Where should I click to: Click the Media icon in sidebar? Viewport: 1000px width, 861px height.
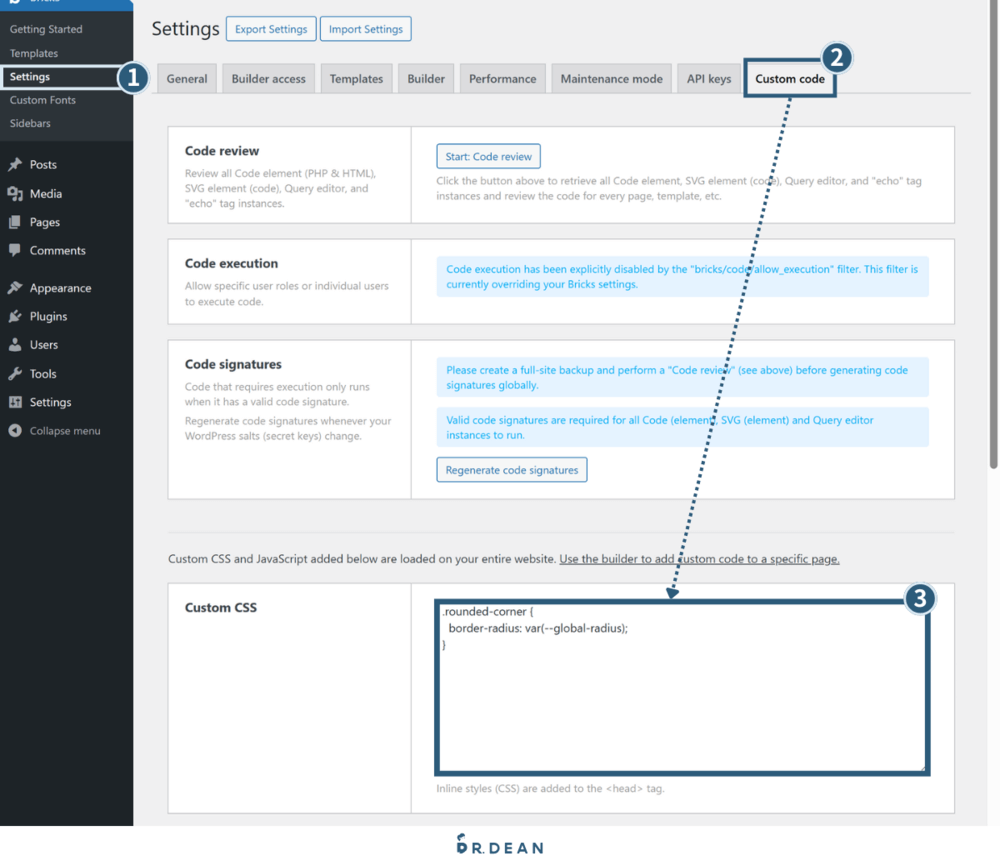pyautogui.click(x=15, y=194)
